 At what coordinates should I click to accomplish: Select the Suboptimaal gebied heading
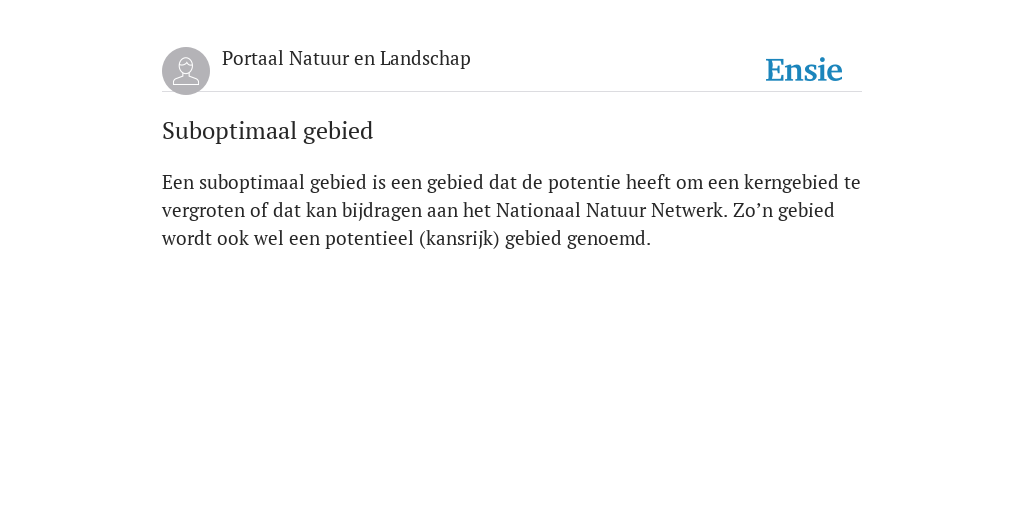(x=267, y=131)
